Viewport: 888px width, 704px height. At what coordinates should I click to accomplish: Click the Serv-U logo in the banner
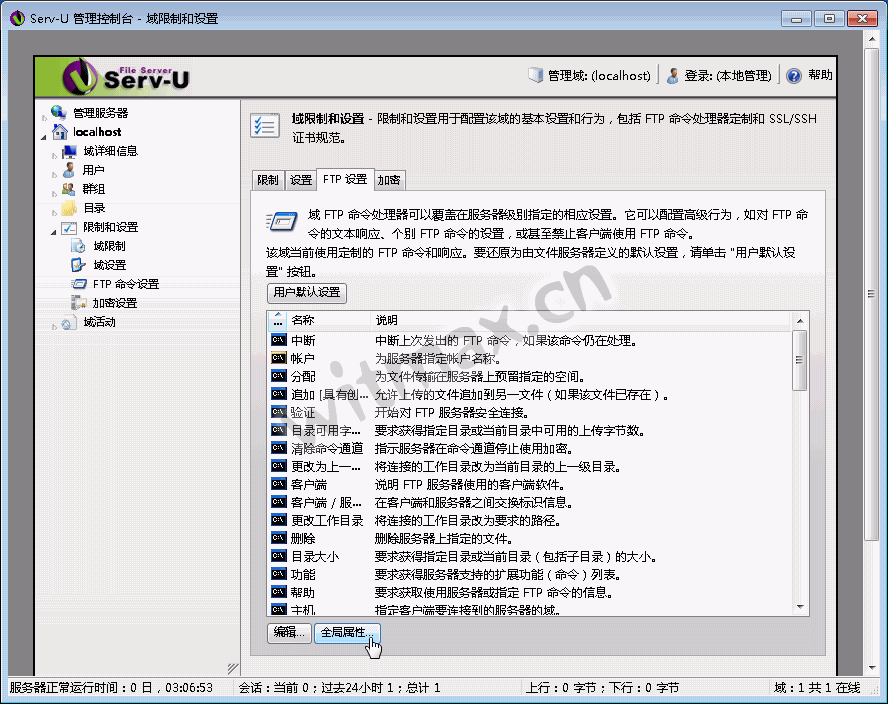126,77
